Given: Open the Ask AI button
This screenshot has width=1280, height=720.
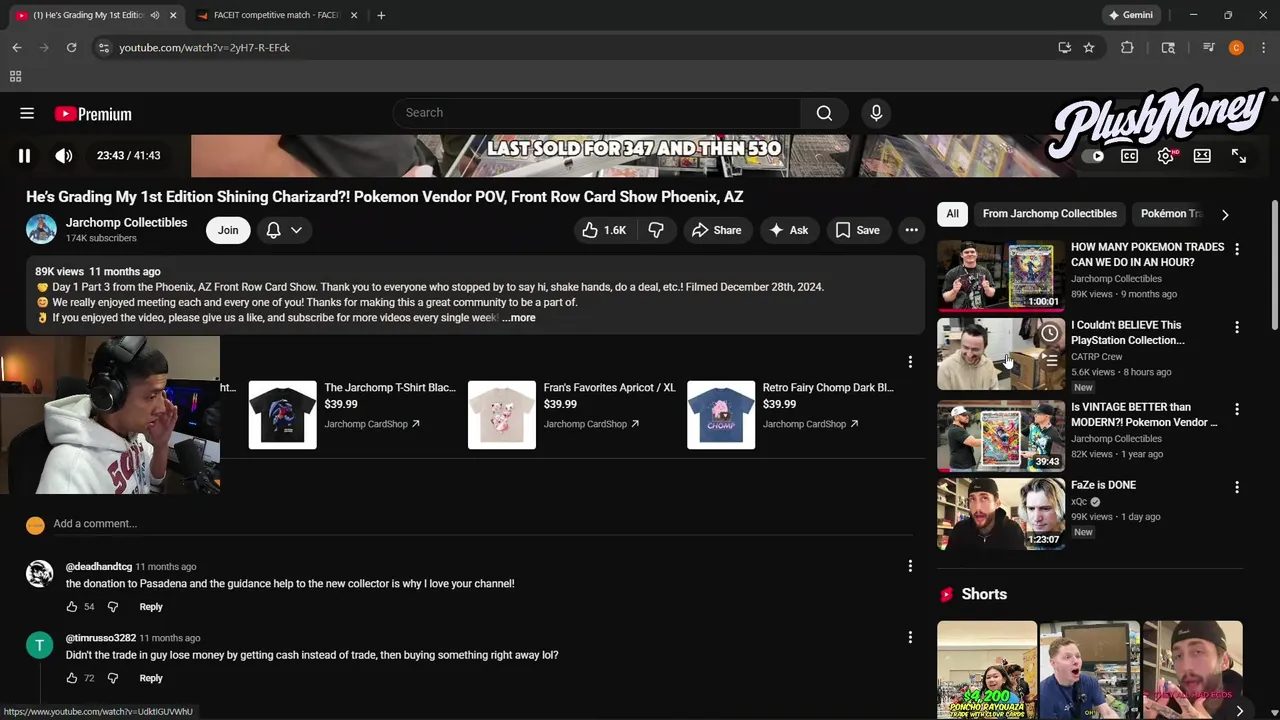Looking at the screenshot, I should pos(788,230).
